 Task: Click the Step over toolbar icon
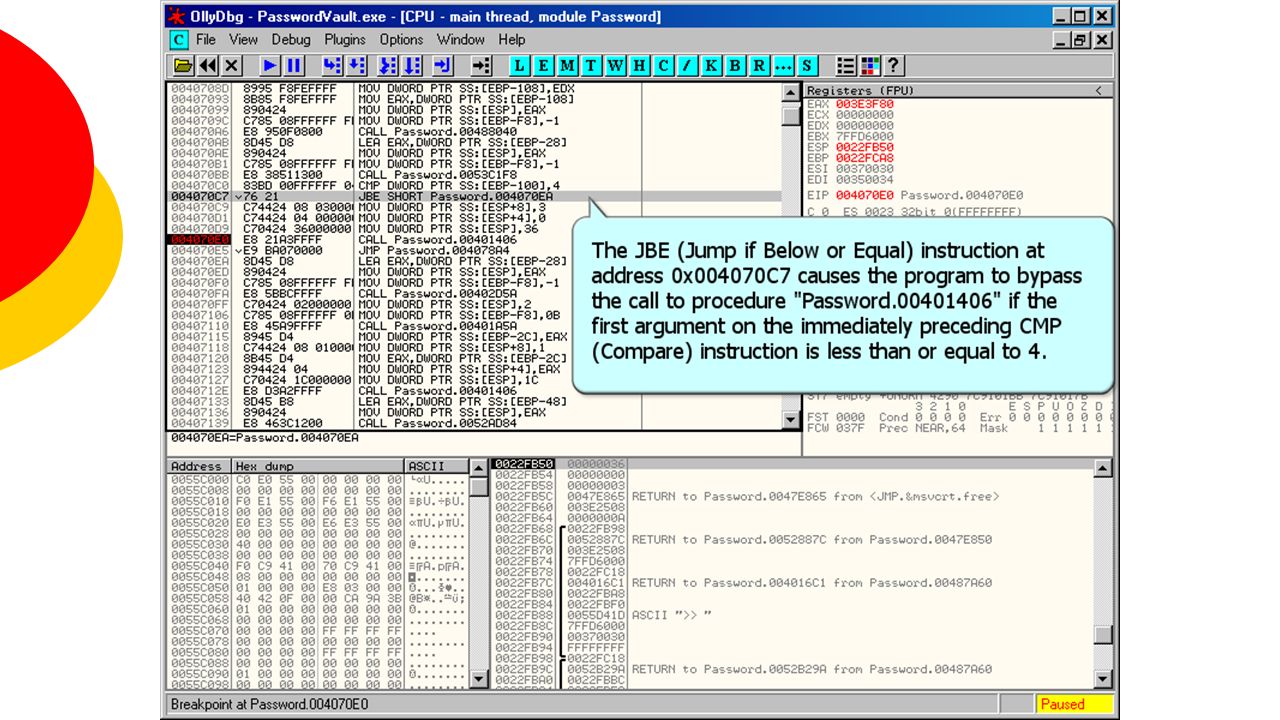coord(356,66)
